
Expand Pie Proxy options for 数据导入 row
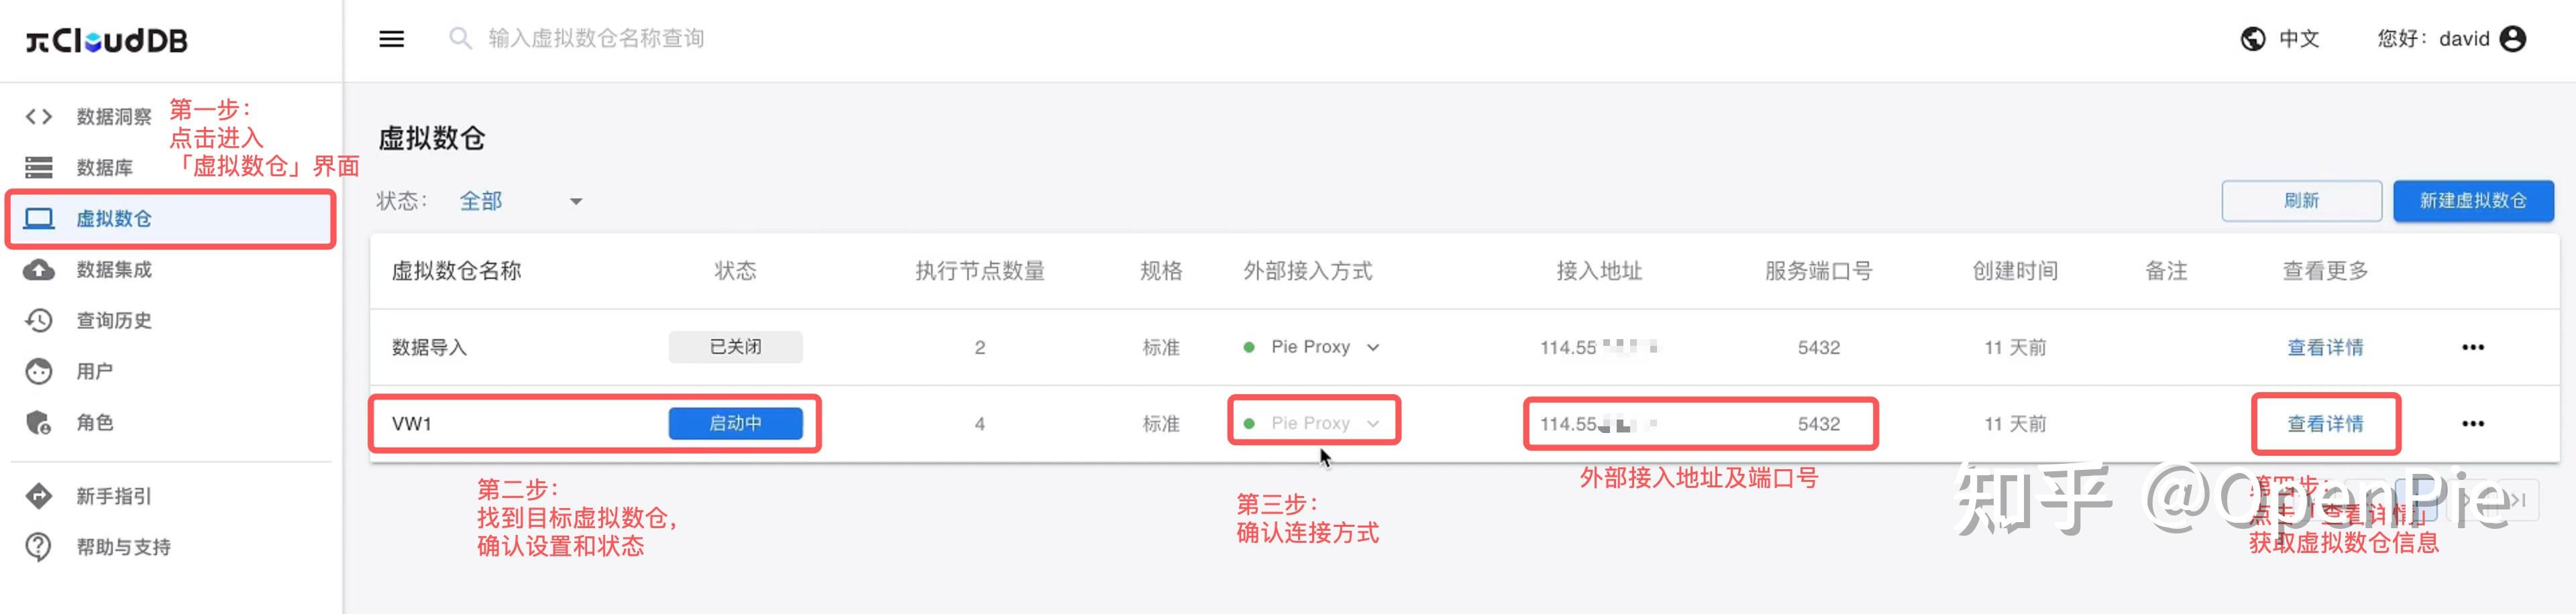click(1374, 347)
